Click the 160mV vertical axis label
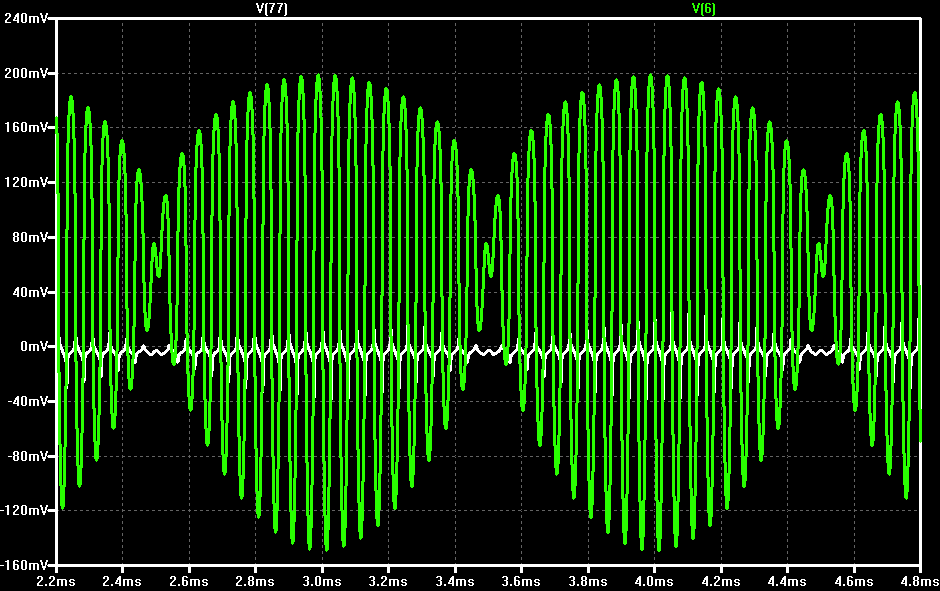Image resolution: width=940 pixels, height=591 pixels. [26, 127]
